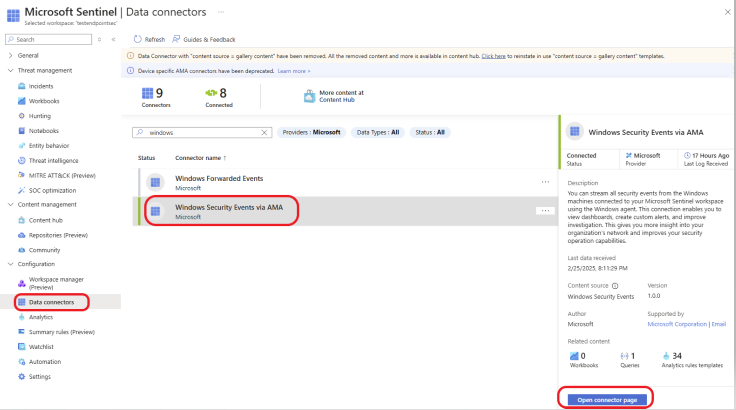
Task: Open more options for Windows Security Events
Action: click(545, 211)
